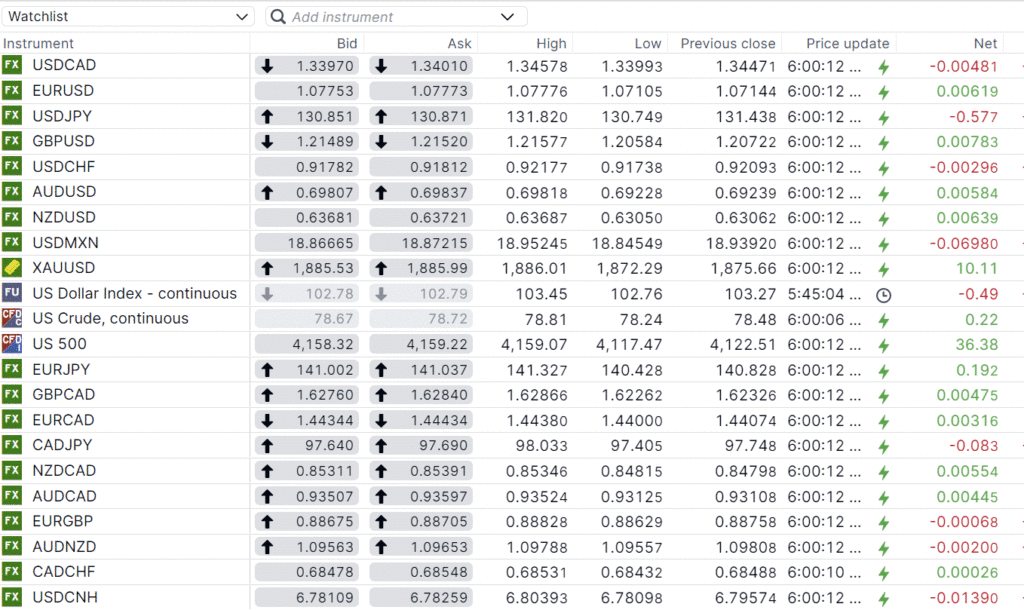Click the search magnifier icon
The image size is (1024, 610).
click(x=278, y=17)
